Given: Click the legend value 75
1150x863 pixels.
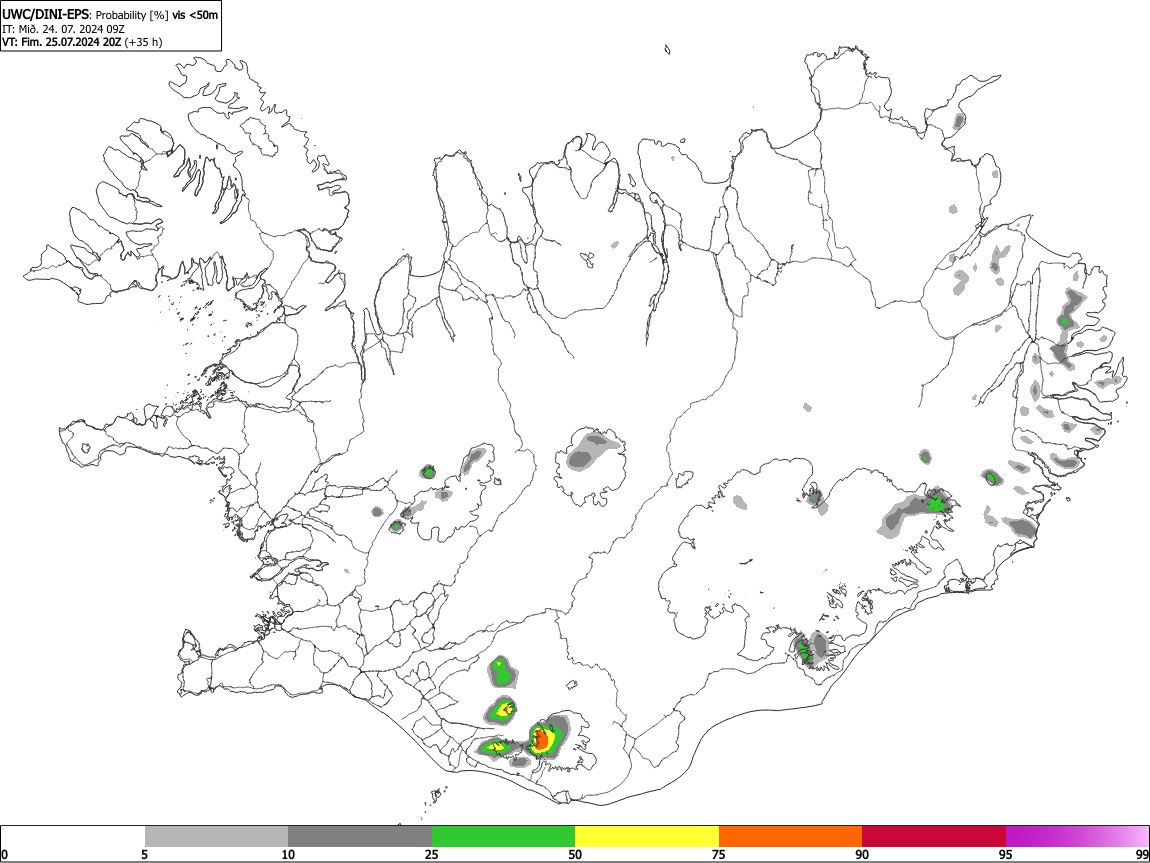Looking at the screenshot, I should coord(719,854).
